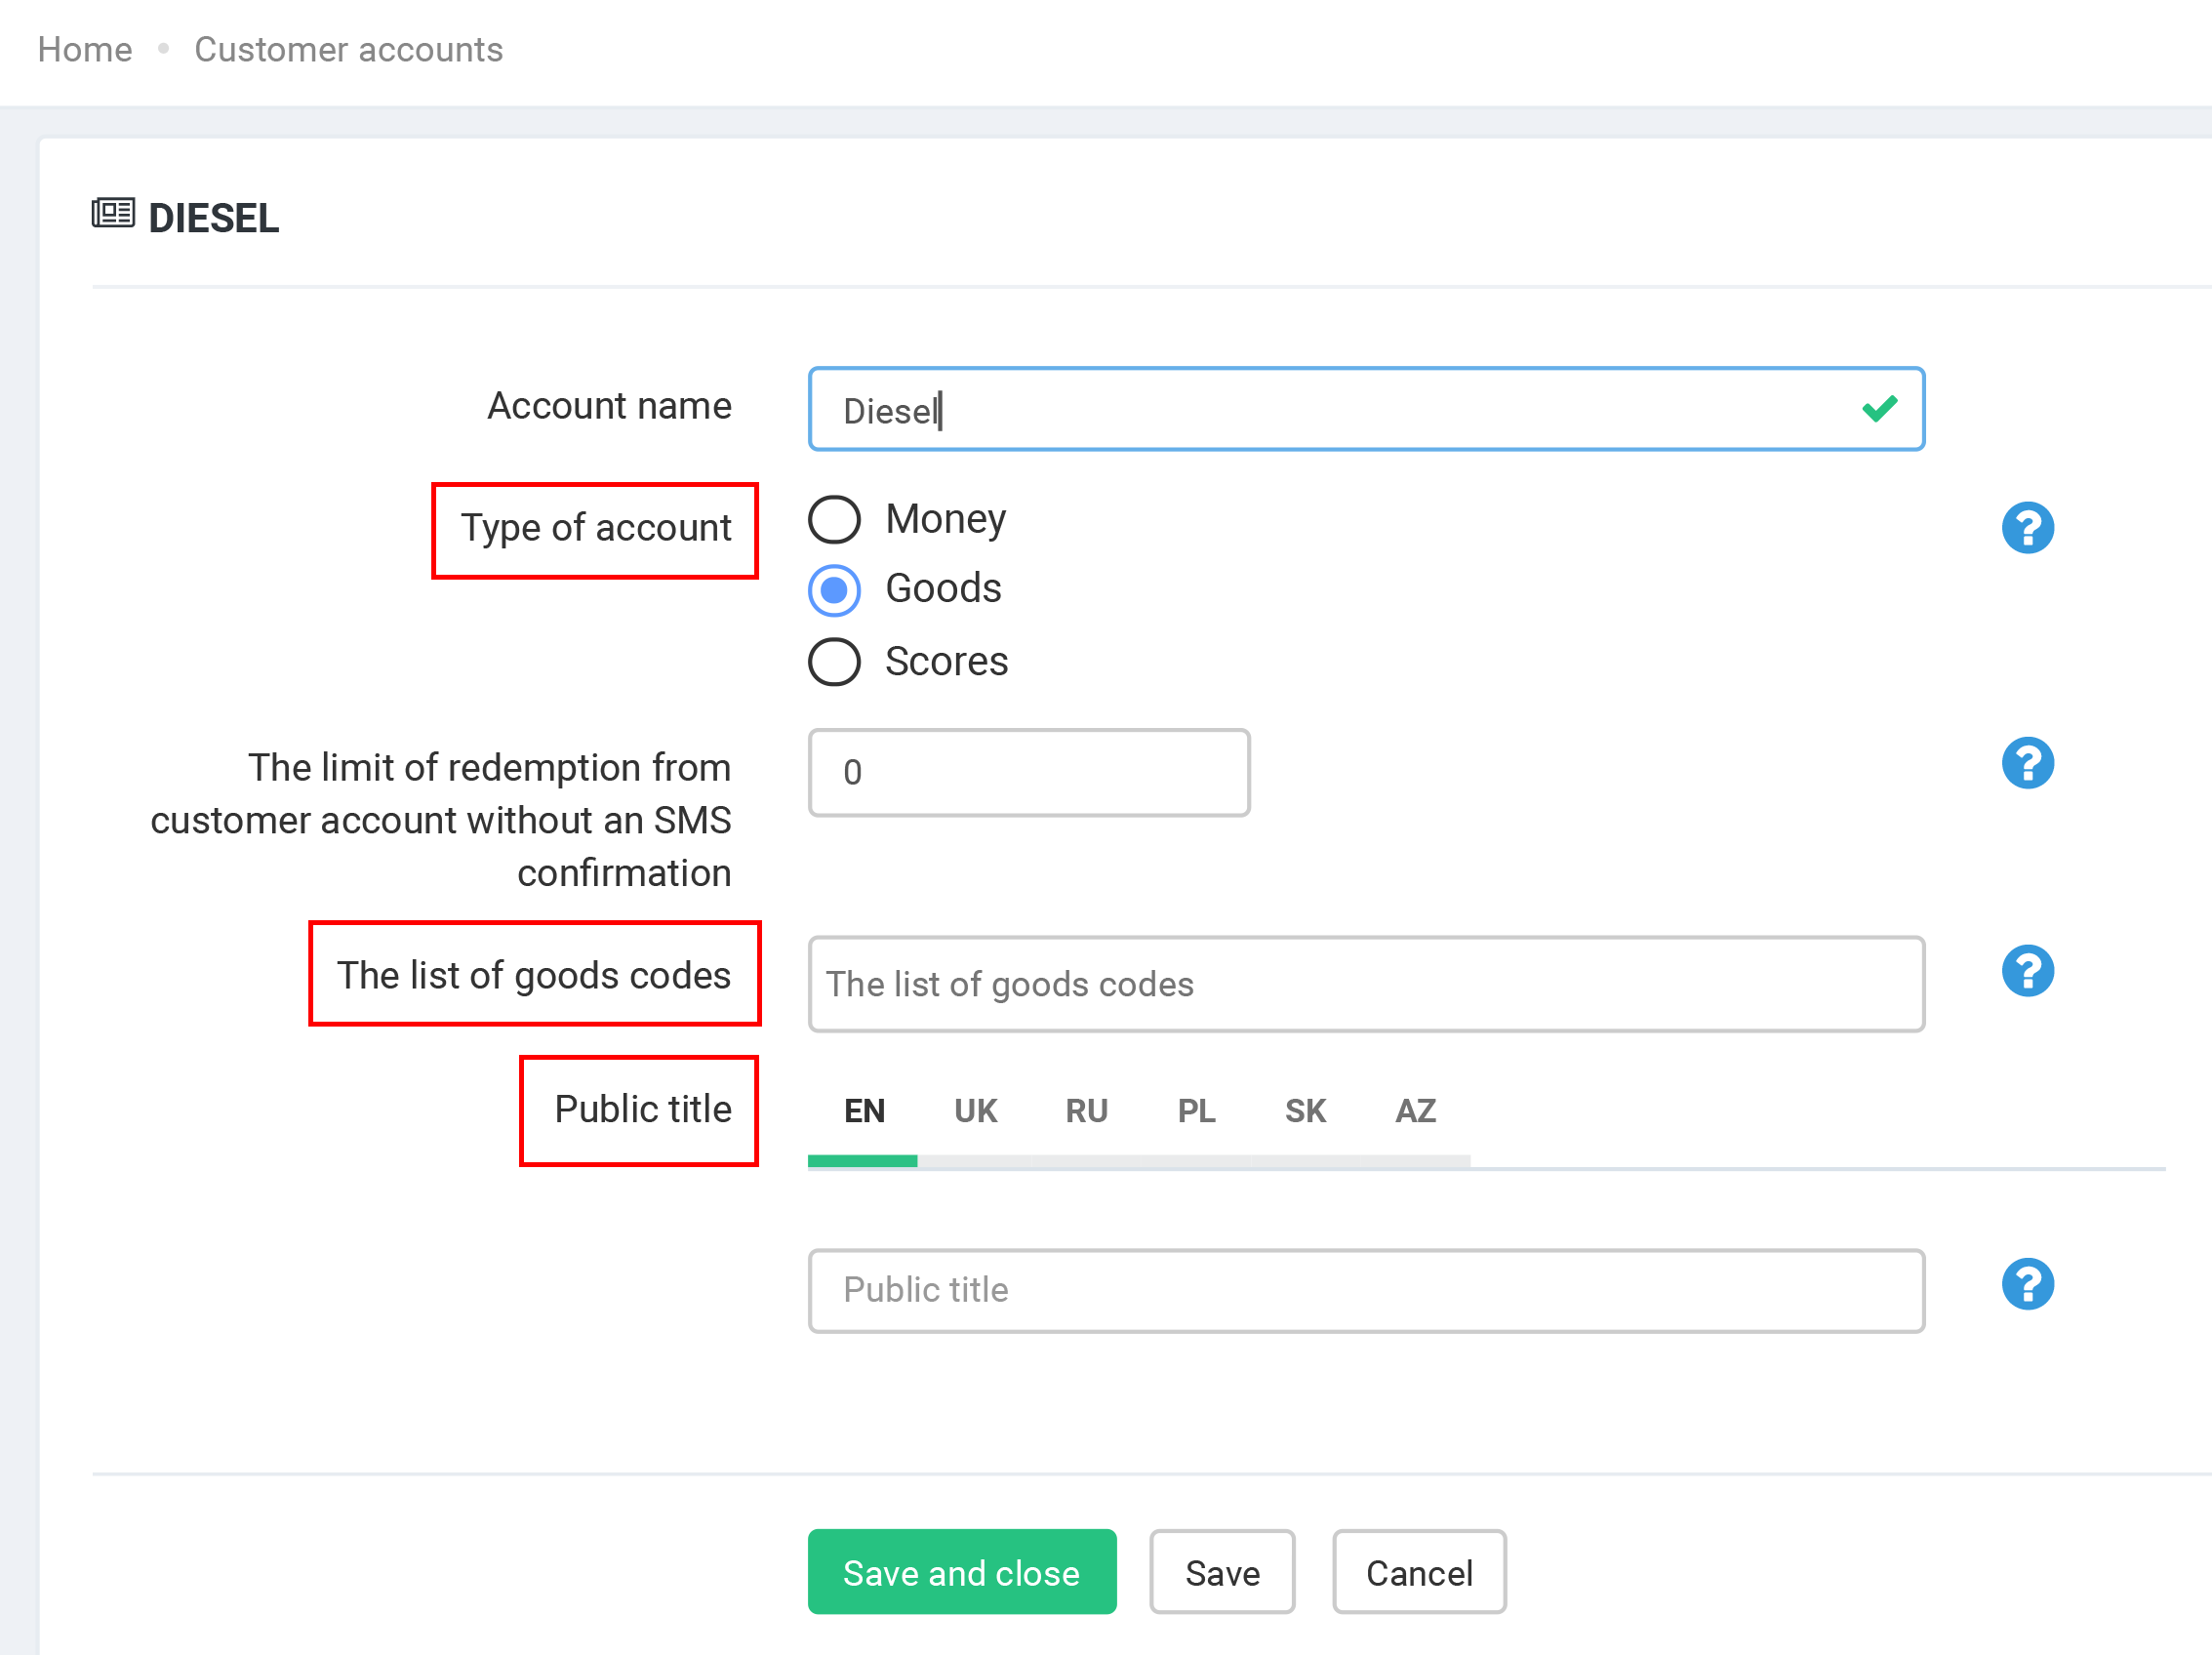The height and width of the screenshot is (1655, 2212).
Task: Click the Save and close button
Action: point(961,1573)
